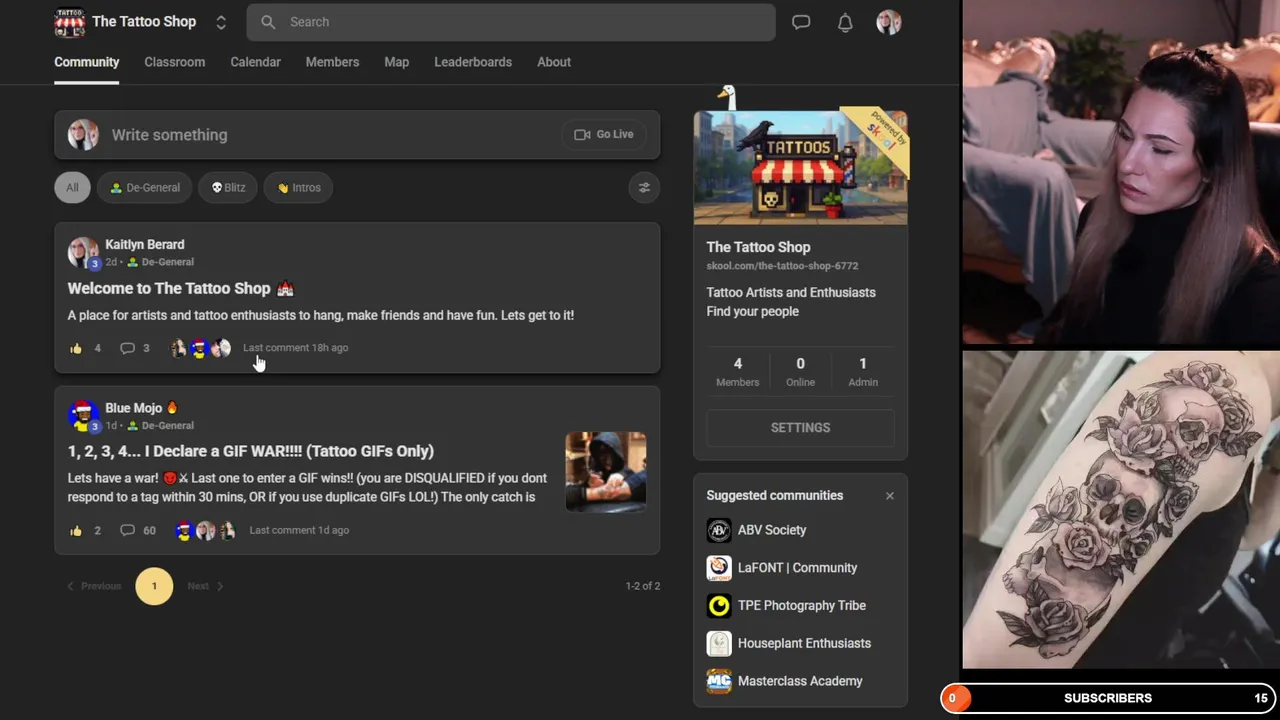
Task: Click the search magnifier icon
Action: (268, 22)
